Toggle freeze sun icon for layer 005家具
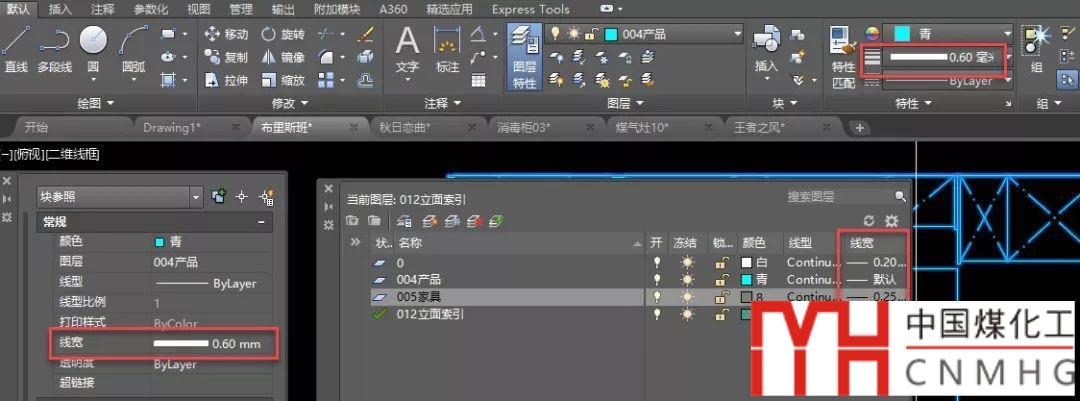1080x401 pixels. click(x=687, y=297)
